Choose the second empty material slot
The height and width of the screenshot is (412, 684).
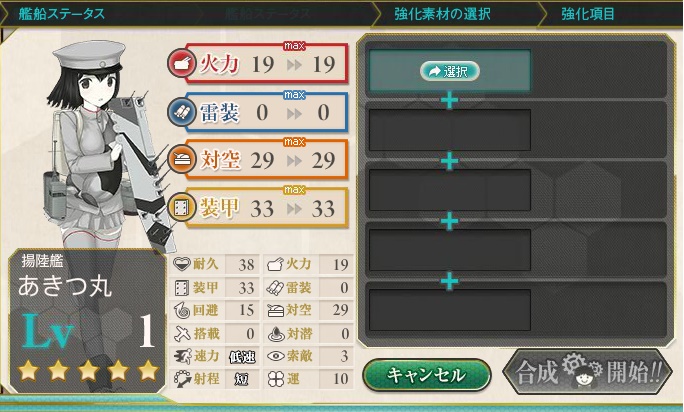pos(450,130)
